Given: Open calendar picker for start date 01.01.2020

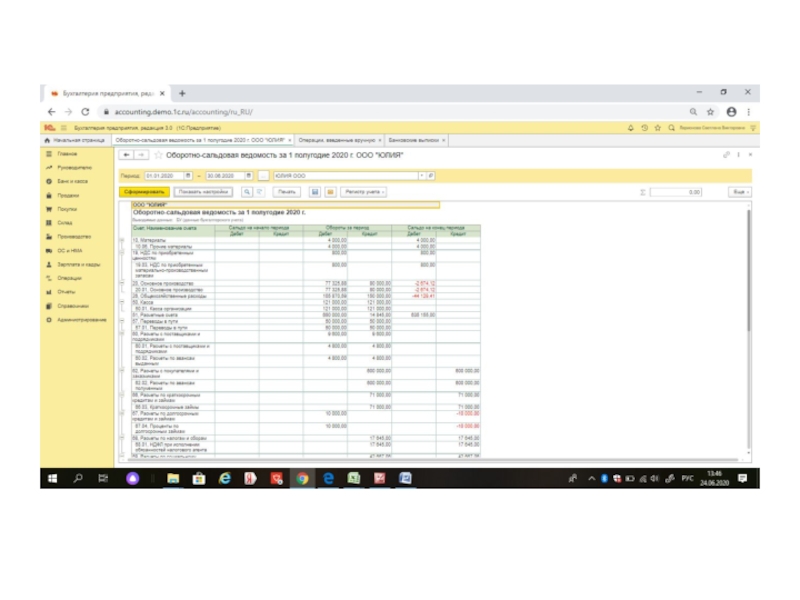Looking at the screenshot, I should coord(189,175).
